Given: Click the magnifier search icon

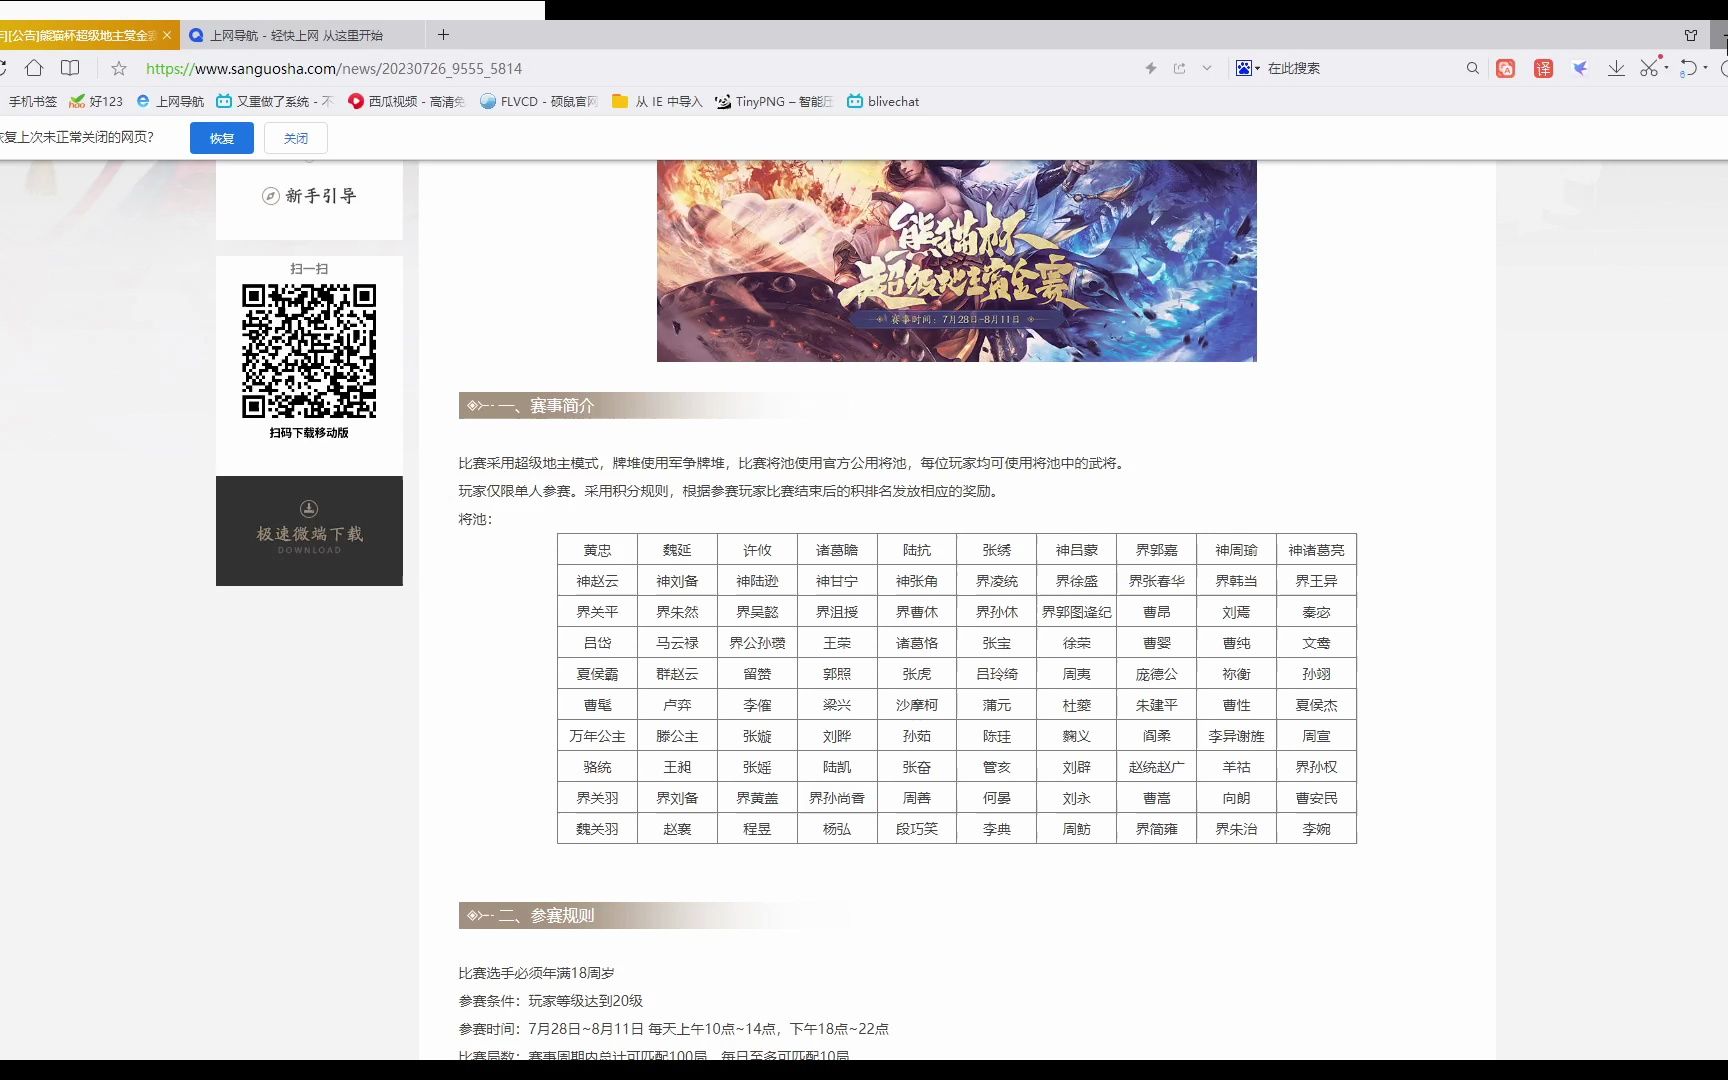Looking at the screenshot, I should pos(1472,68).
